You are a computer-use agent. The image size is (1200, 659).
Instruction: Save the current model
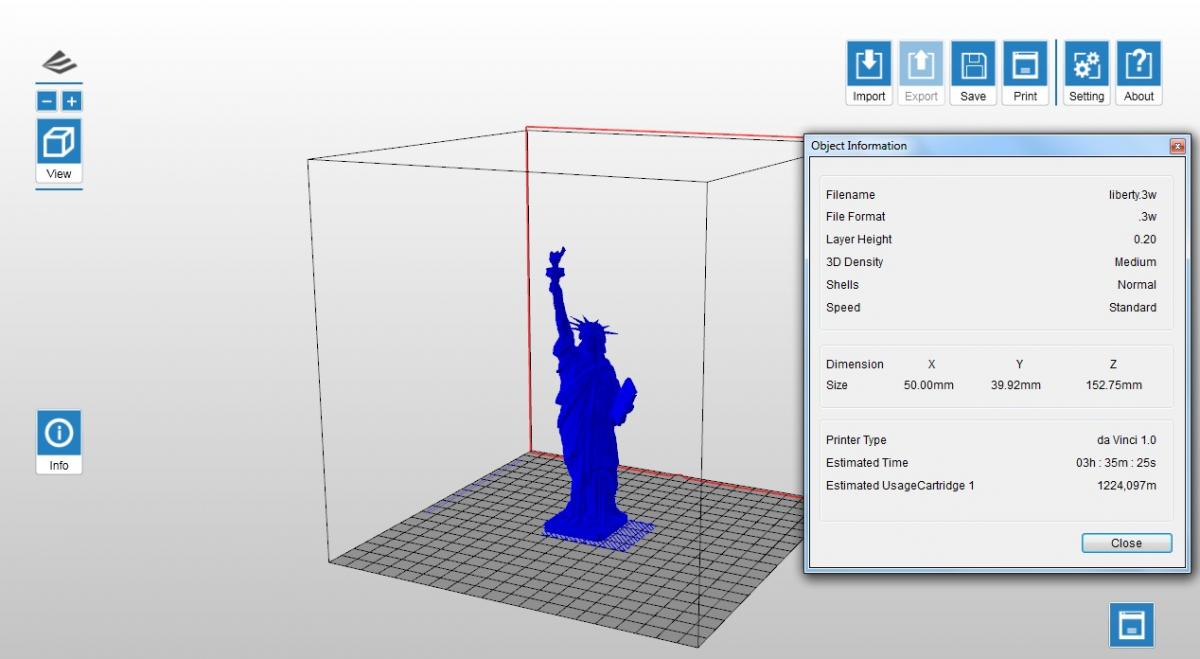click(973, 73)
